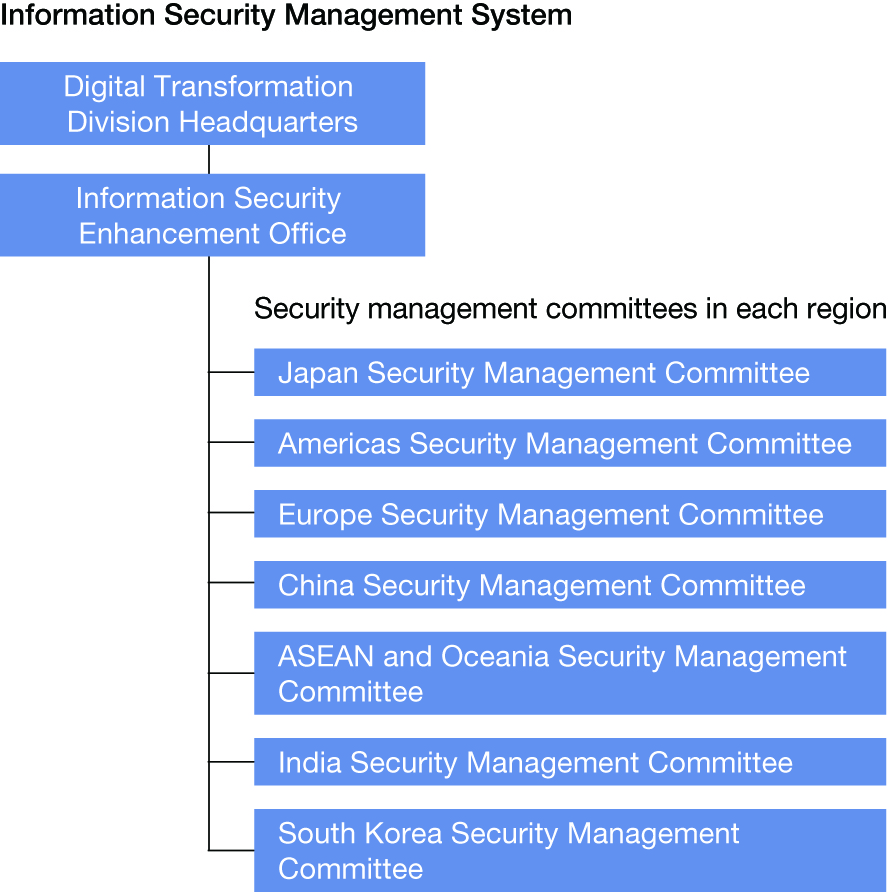Screen dimensions: 888x892
Task: Click ASEAN and Oceania Security Management Committee
Action: [x=569, y=673]
